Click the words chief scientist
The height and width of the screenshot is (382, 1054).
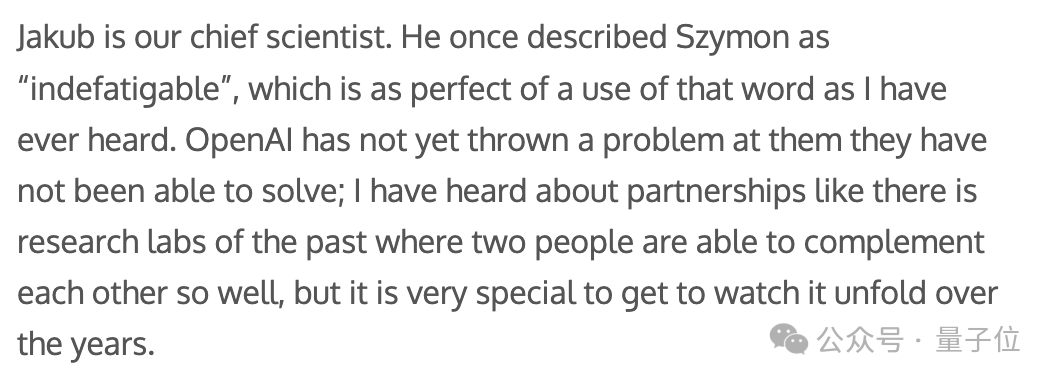290,38
